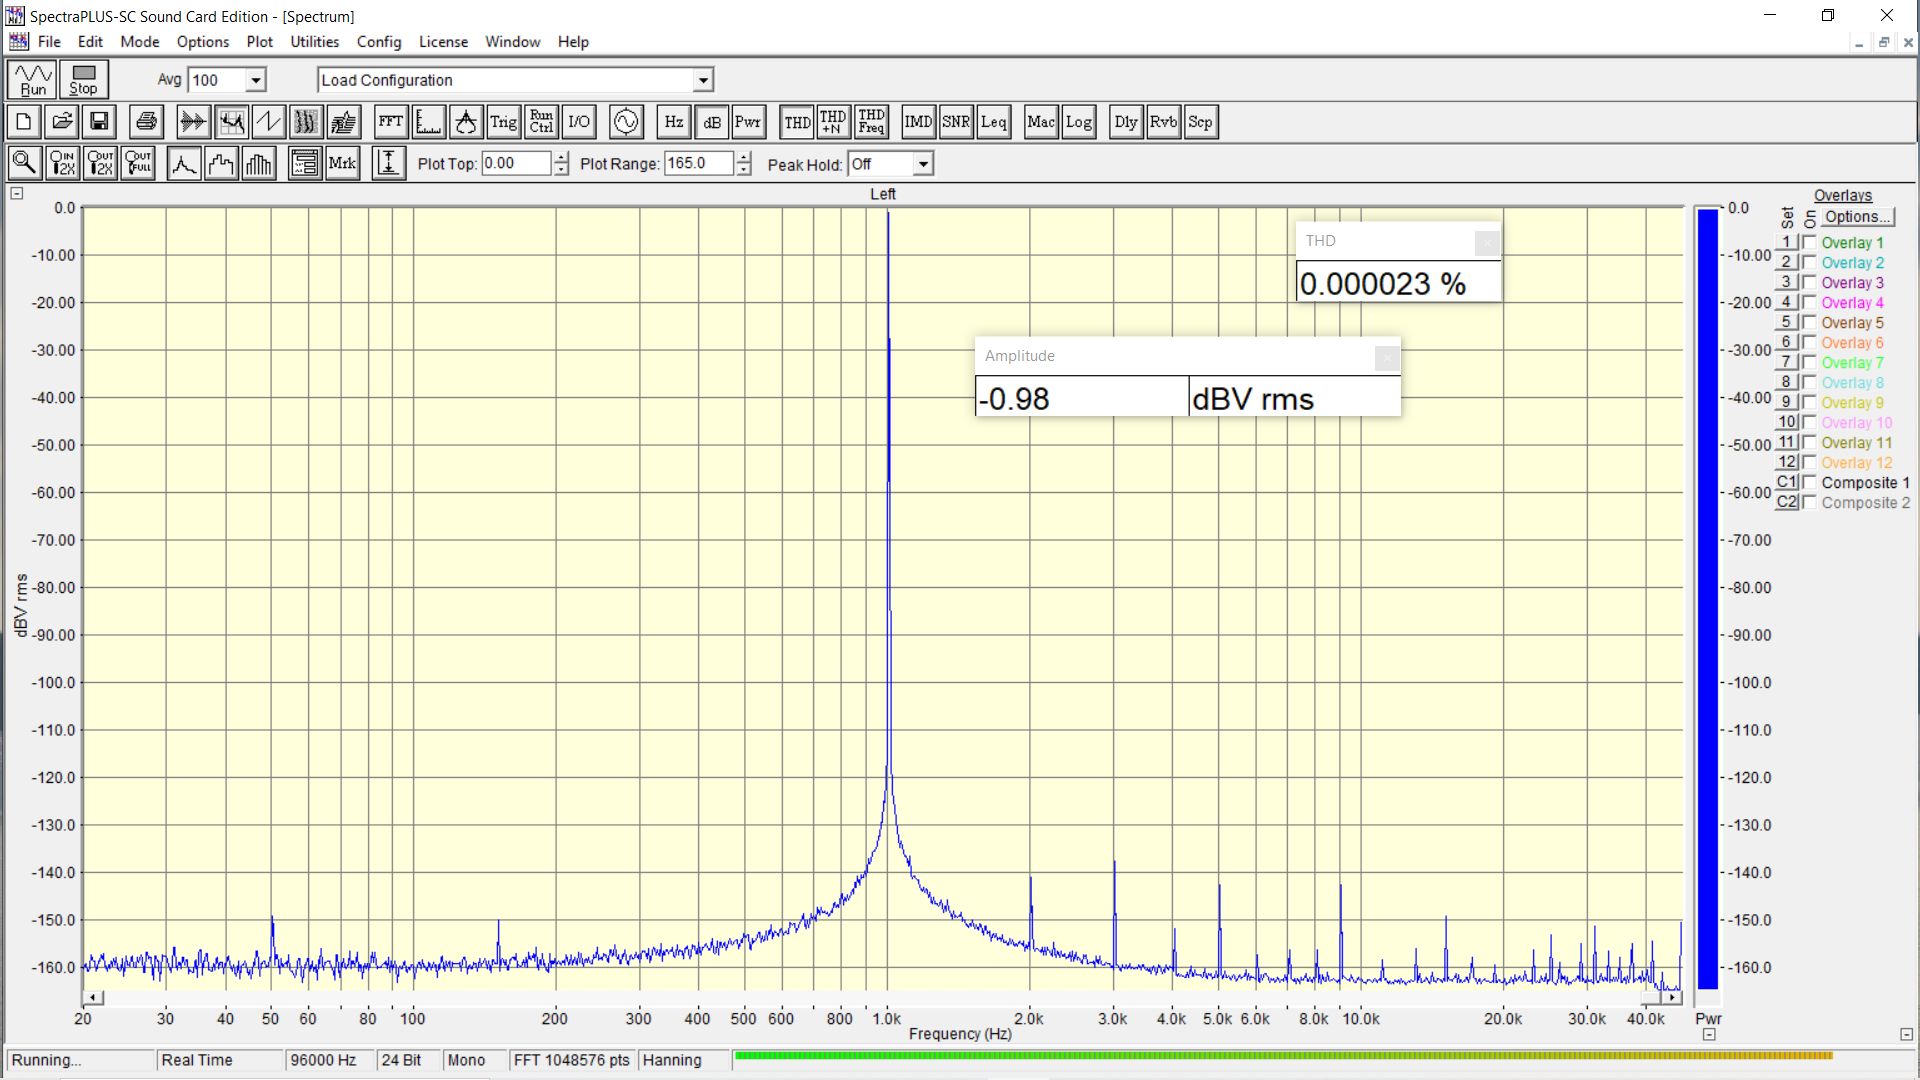This screenshot has width=1920, height=1080.
Task: Click the Scp scope icon
Action: click(1200, 122)
